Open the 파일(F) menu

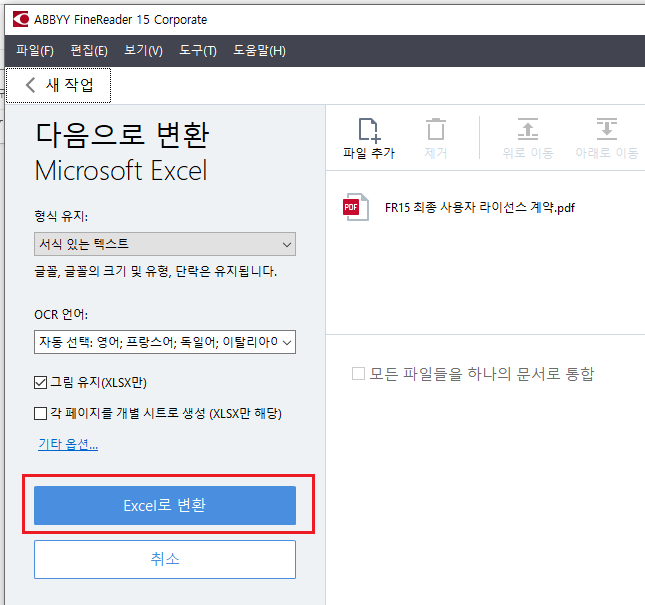pyautogui.click(x=35, y=51)
